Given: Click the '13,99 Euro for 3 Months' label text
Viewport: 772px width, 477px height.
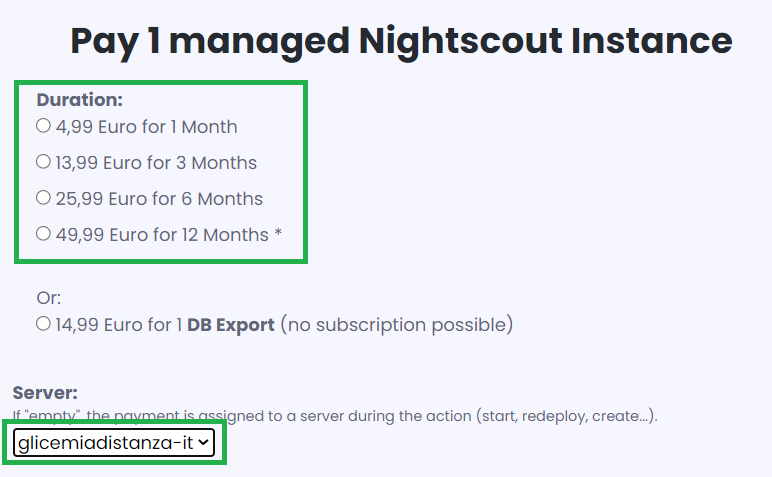Looking at the screenshot, I should click(x=156, y=163).
